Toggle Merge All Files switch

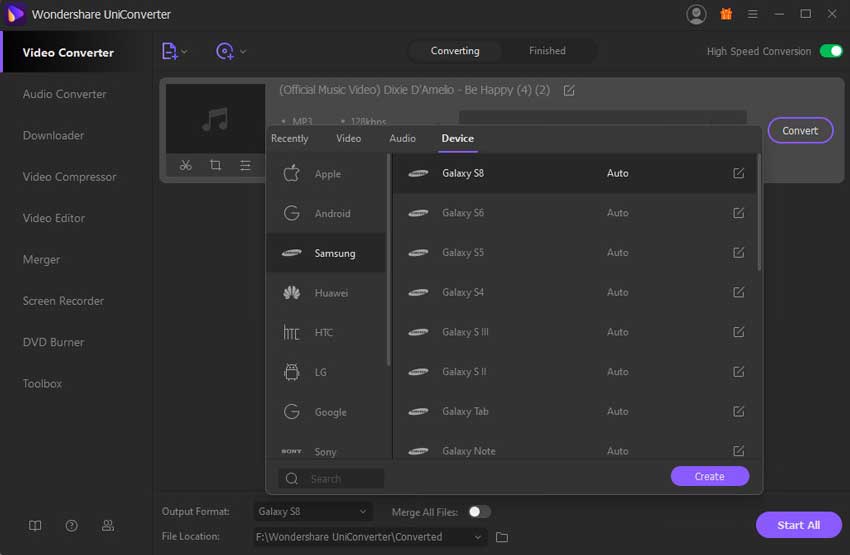point(479,512)
